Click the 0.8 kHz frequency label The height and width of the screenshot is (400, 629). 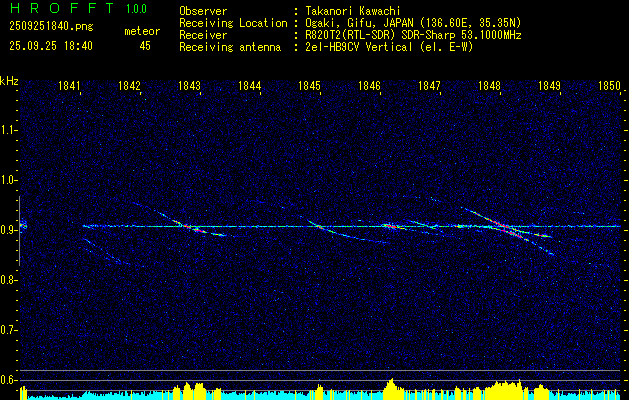(7, 280)
